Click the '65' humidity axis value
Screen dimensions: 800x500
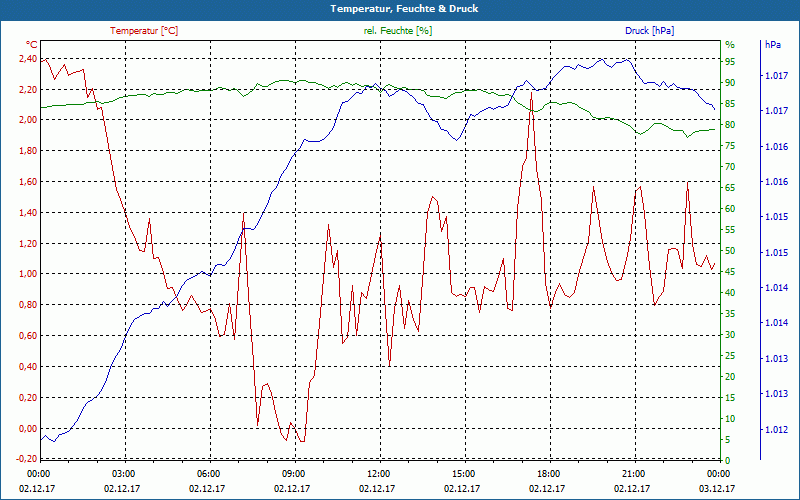(x=730, y=188)
